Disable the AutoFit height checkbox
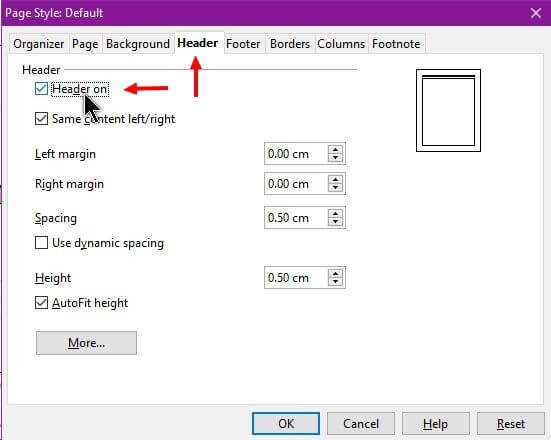This screenshot has height=440, width=551. 41,303
